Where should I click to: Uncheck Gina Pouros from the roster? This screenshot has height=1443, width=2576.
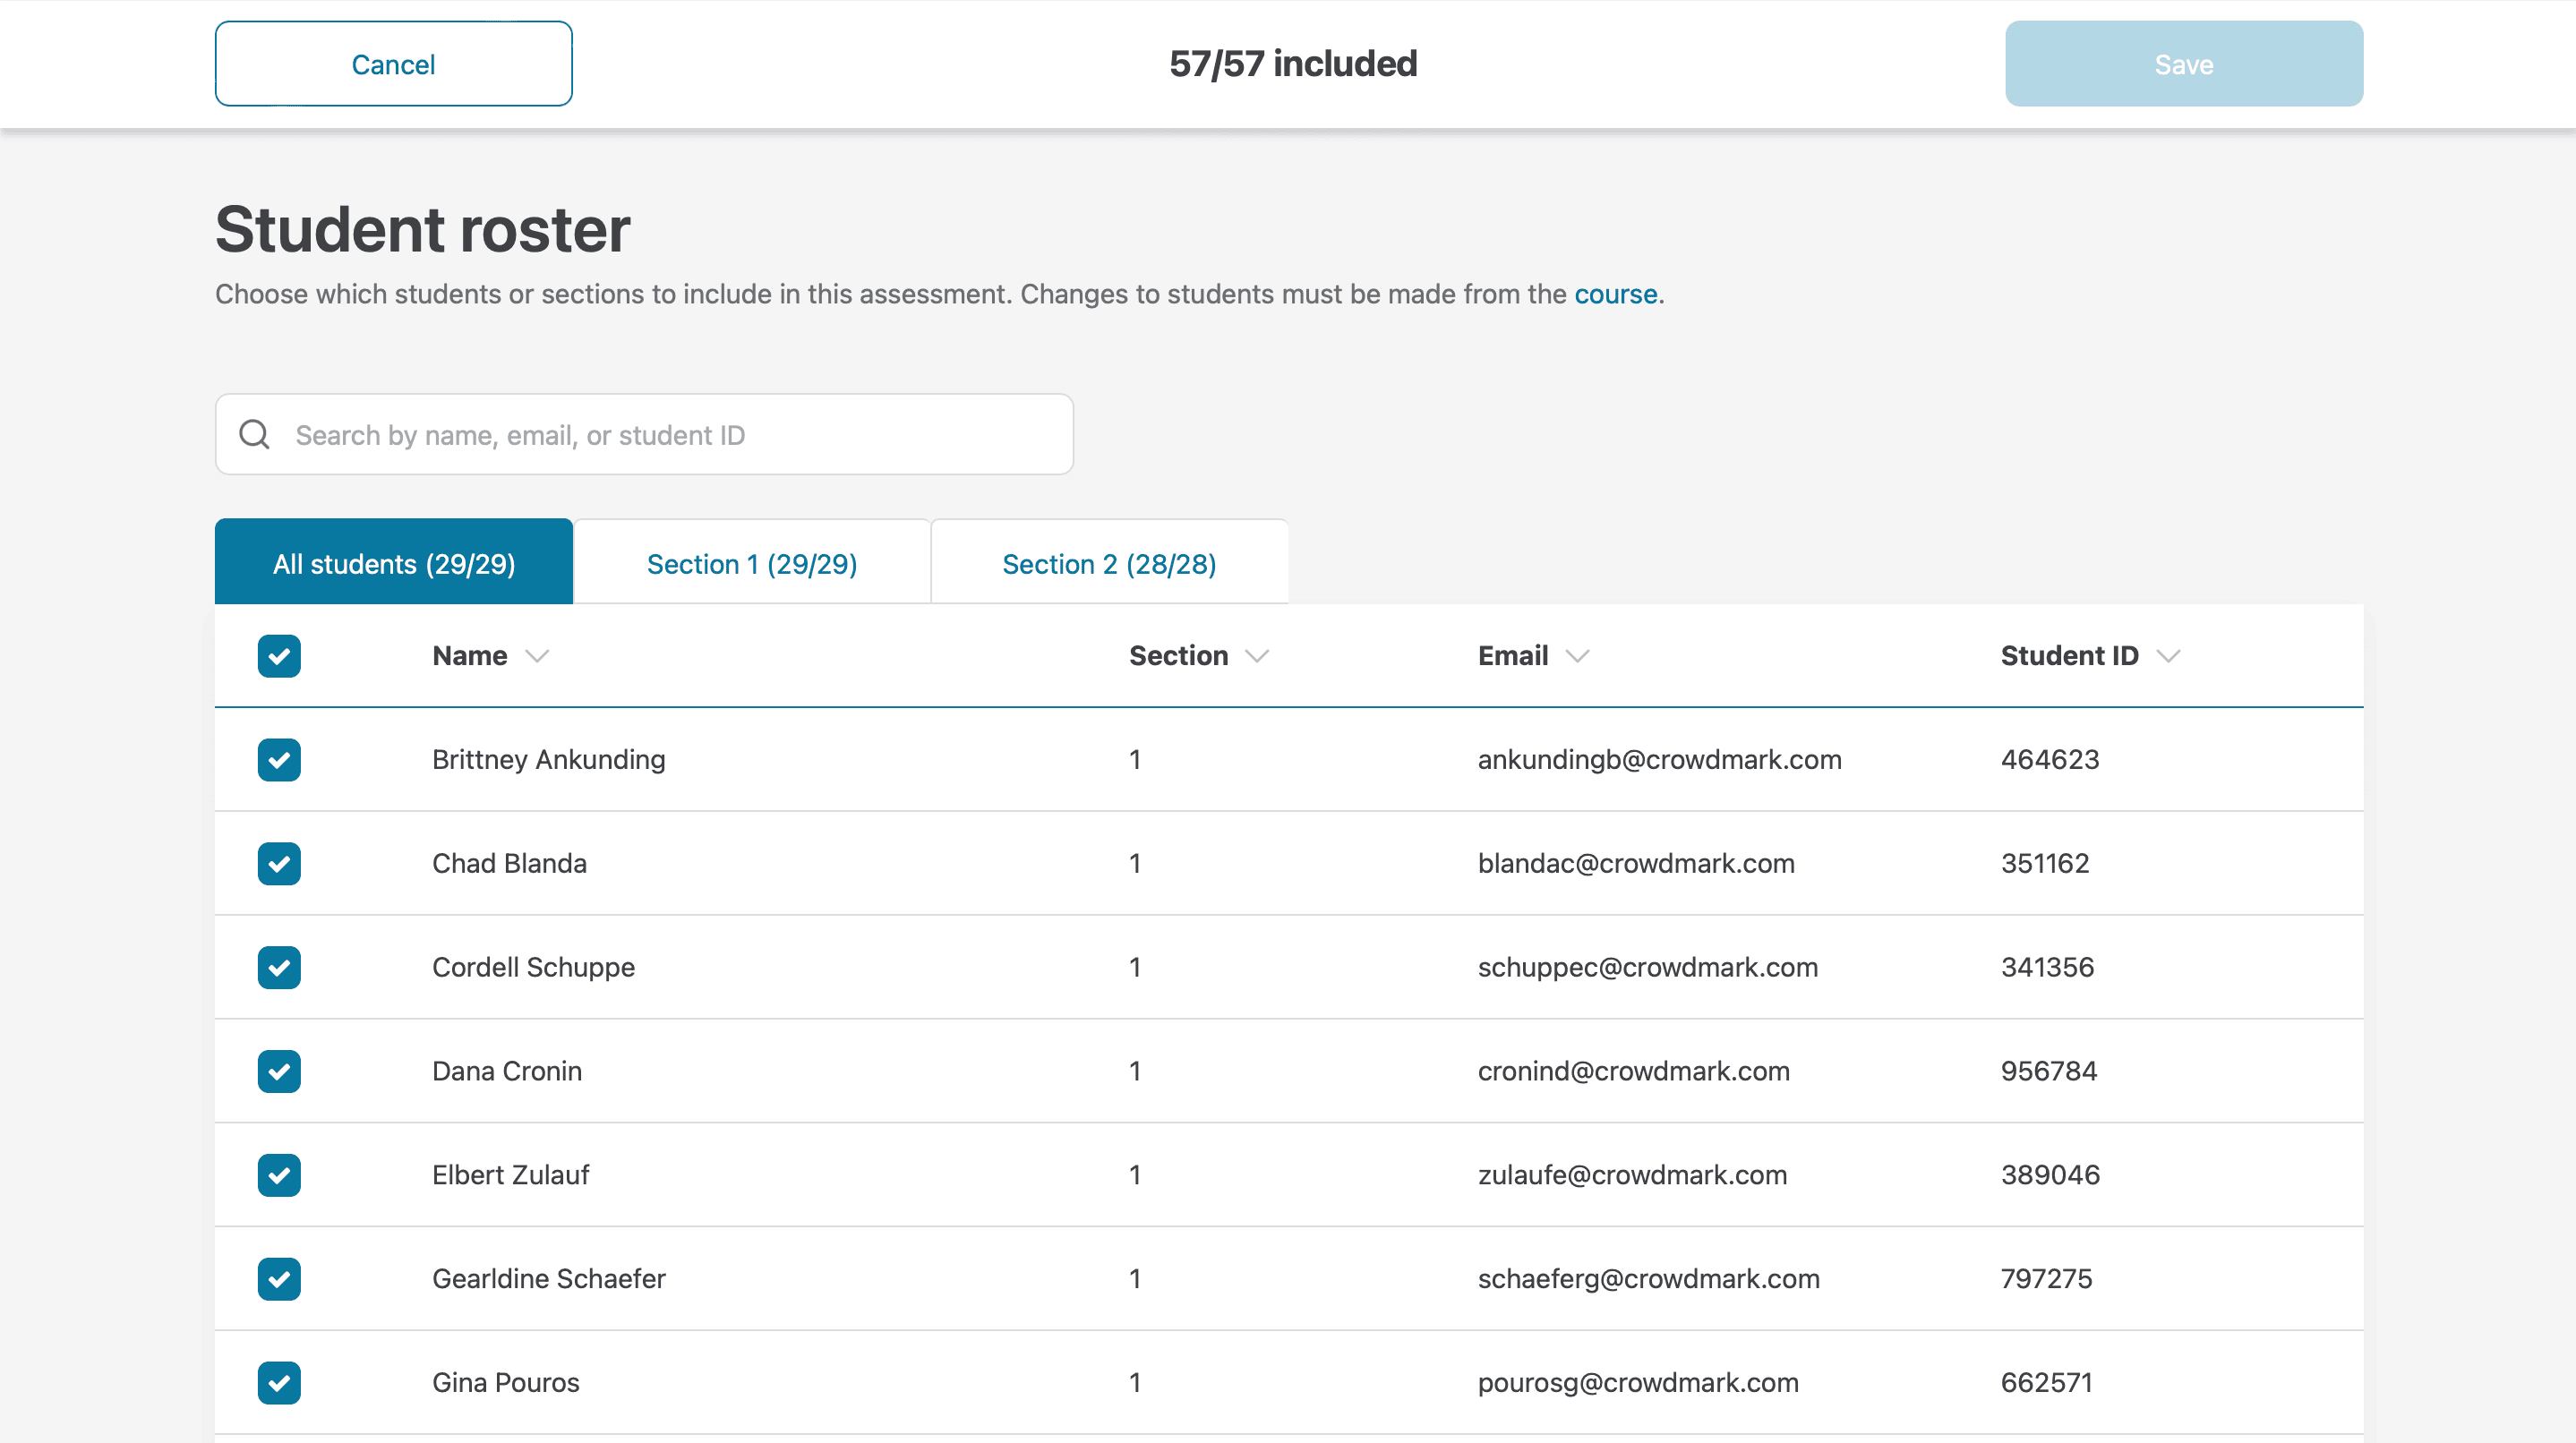click(279, 1383)
